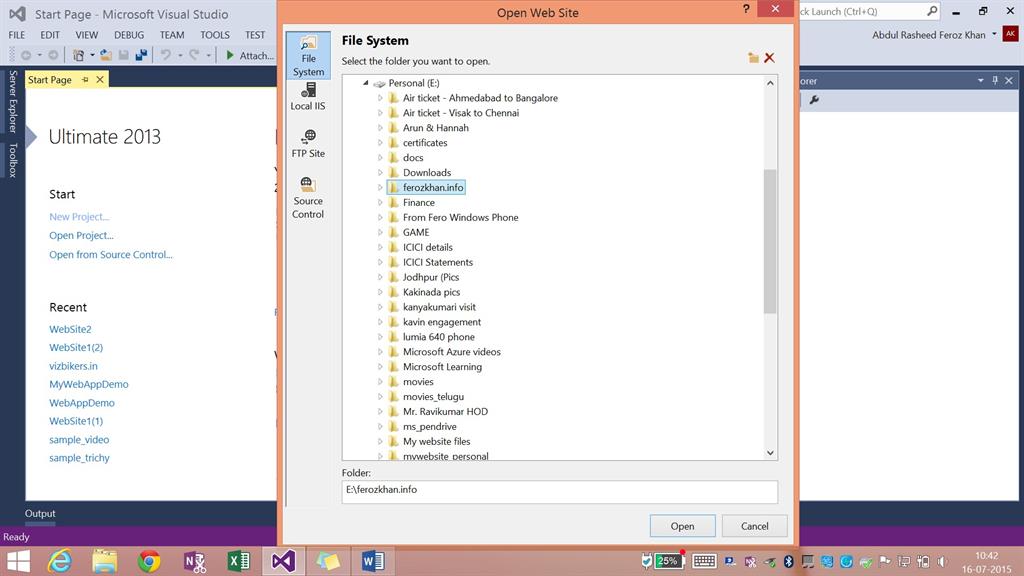Screen dimensions: 1024x576
Task: Choose the Source Control location
Action: pos(308,198)
